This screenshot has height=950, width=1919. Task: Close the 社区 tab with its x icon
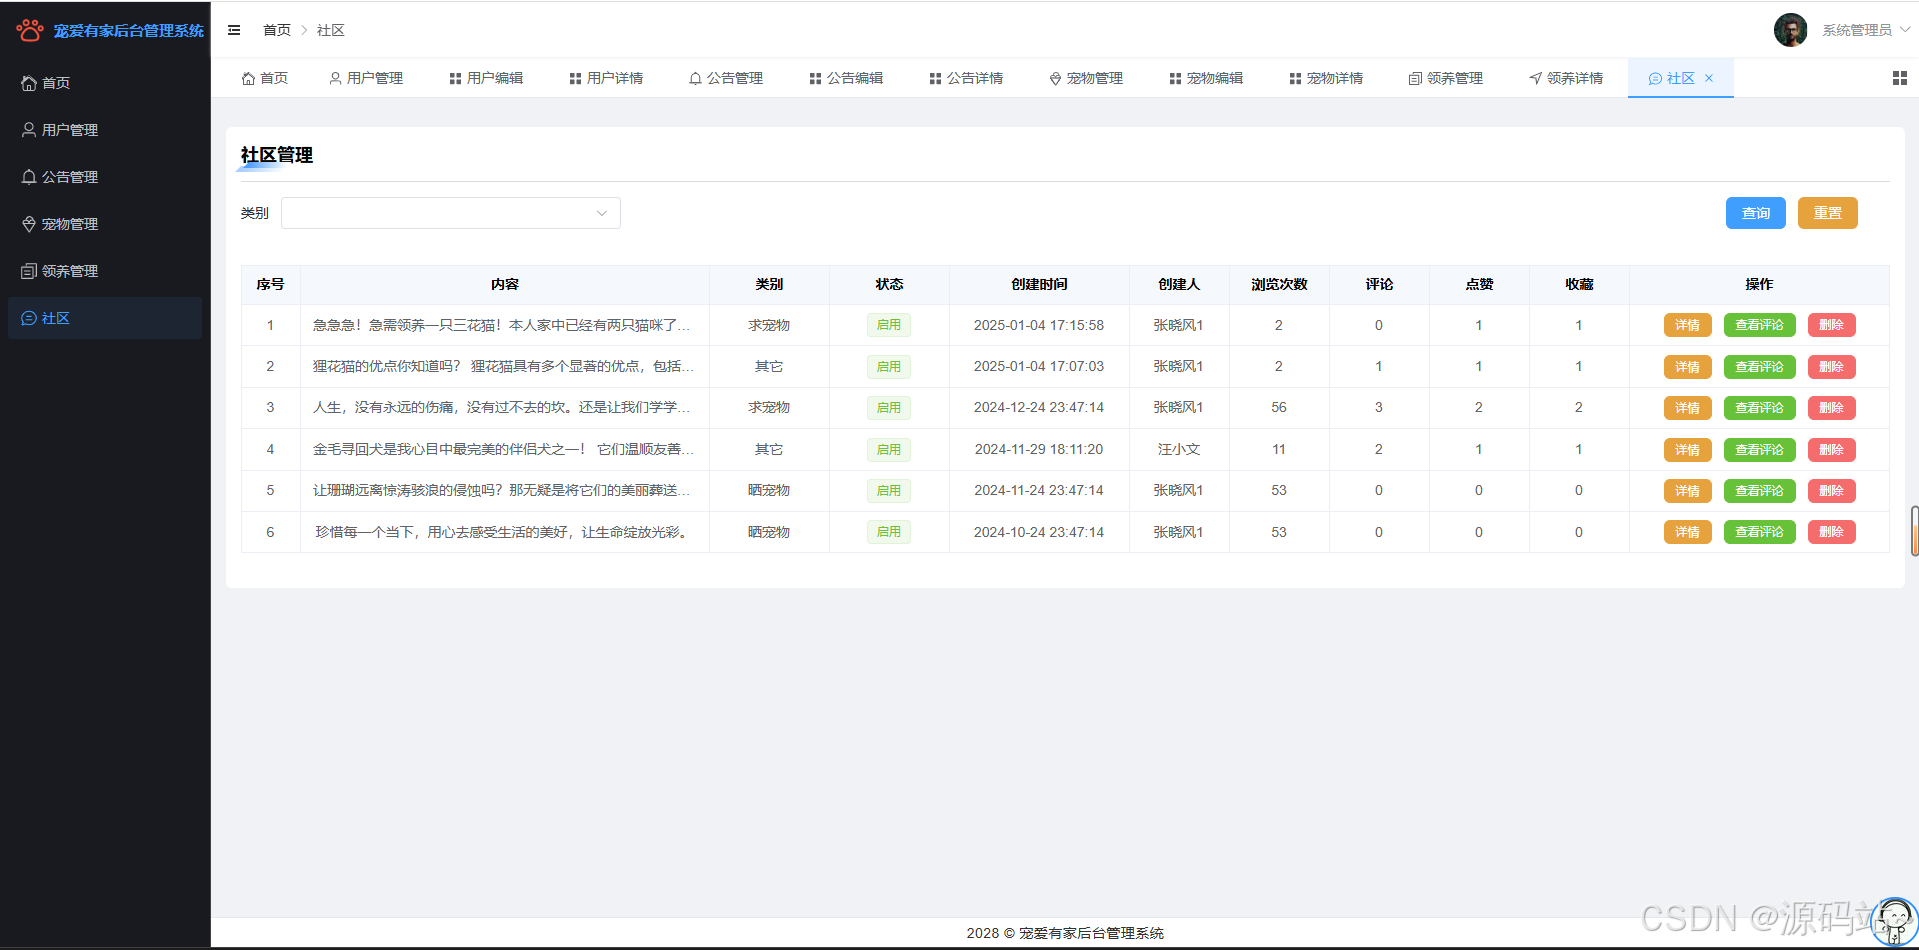pos(1709,78)
